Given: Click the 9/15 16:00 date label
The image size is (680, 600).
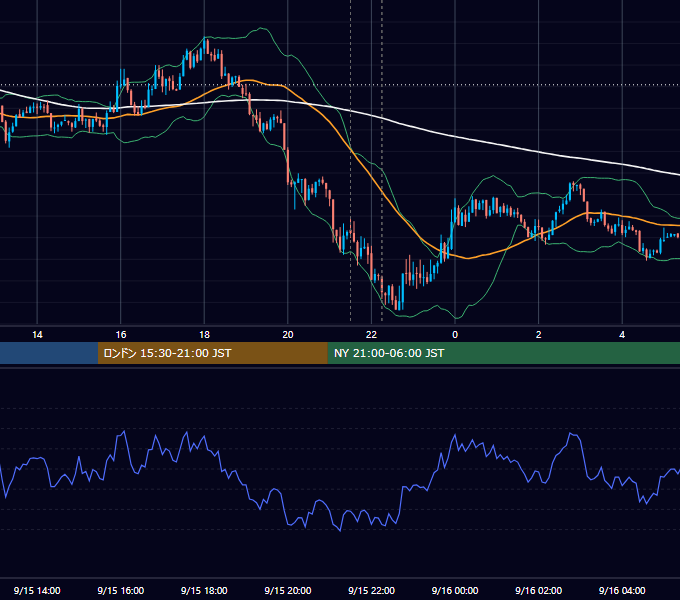Looking at the screenshot, I should coord(121,590).
